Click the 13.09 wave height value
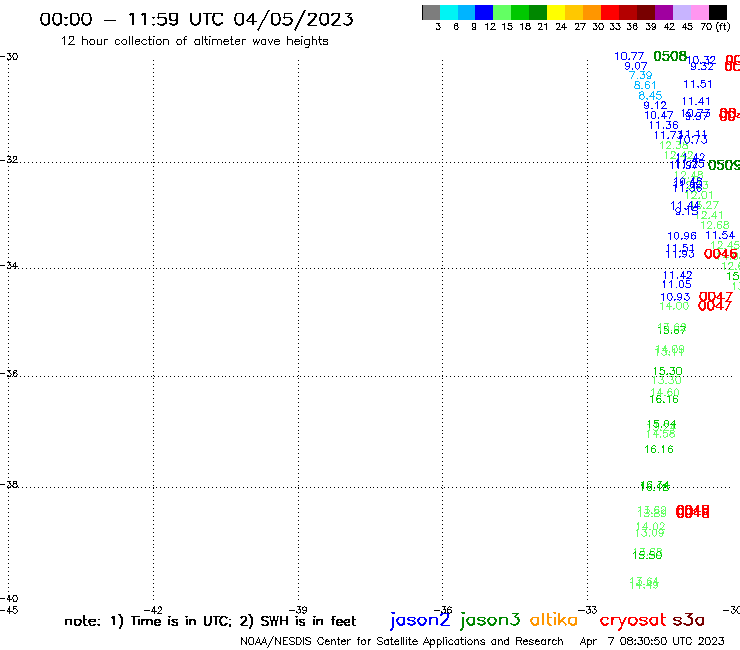 pos(650,533)
